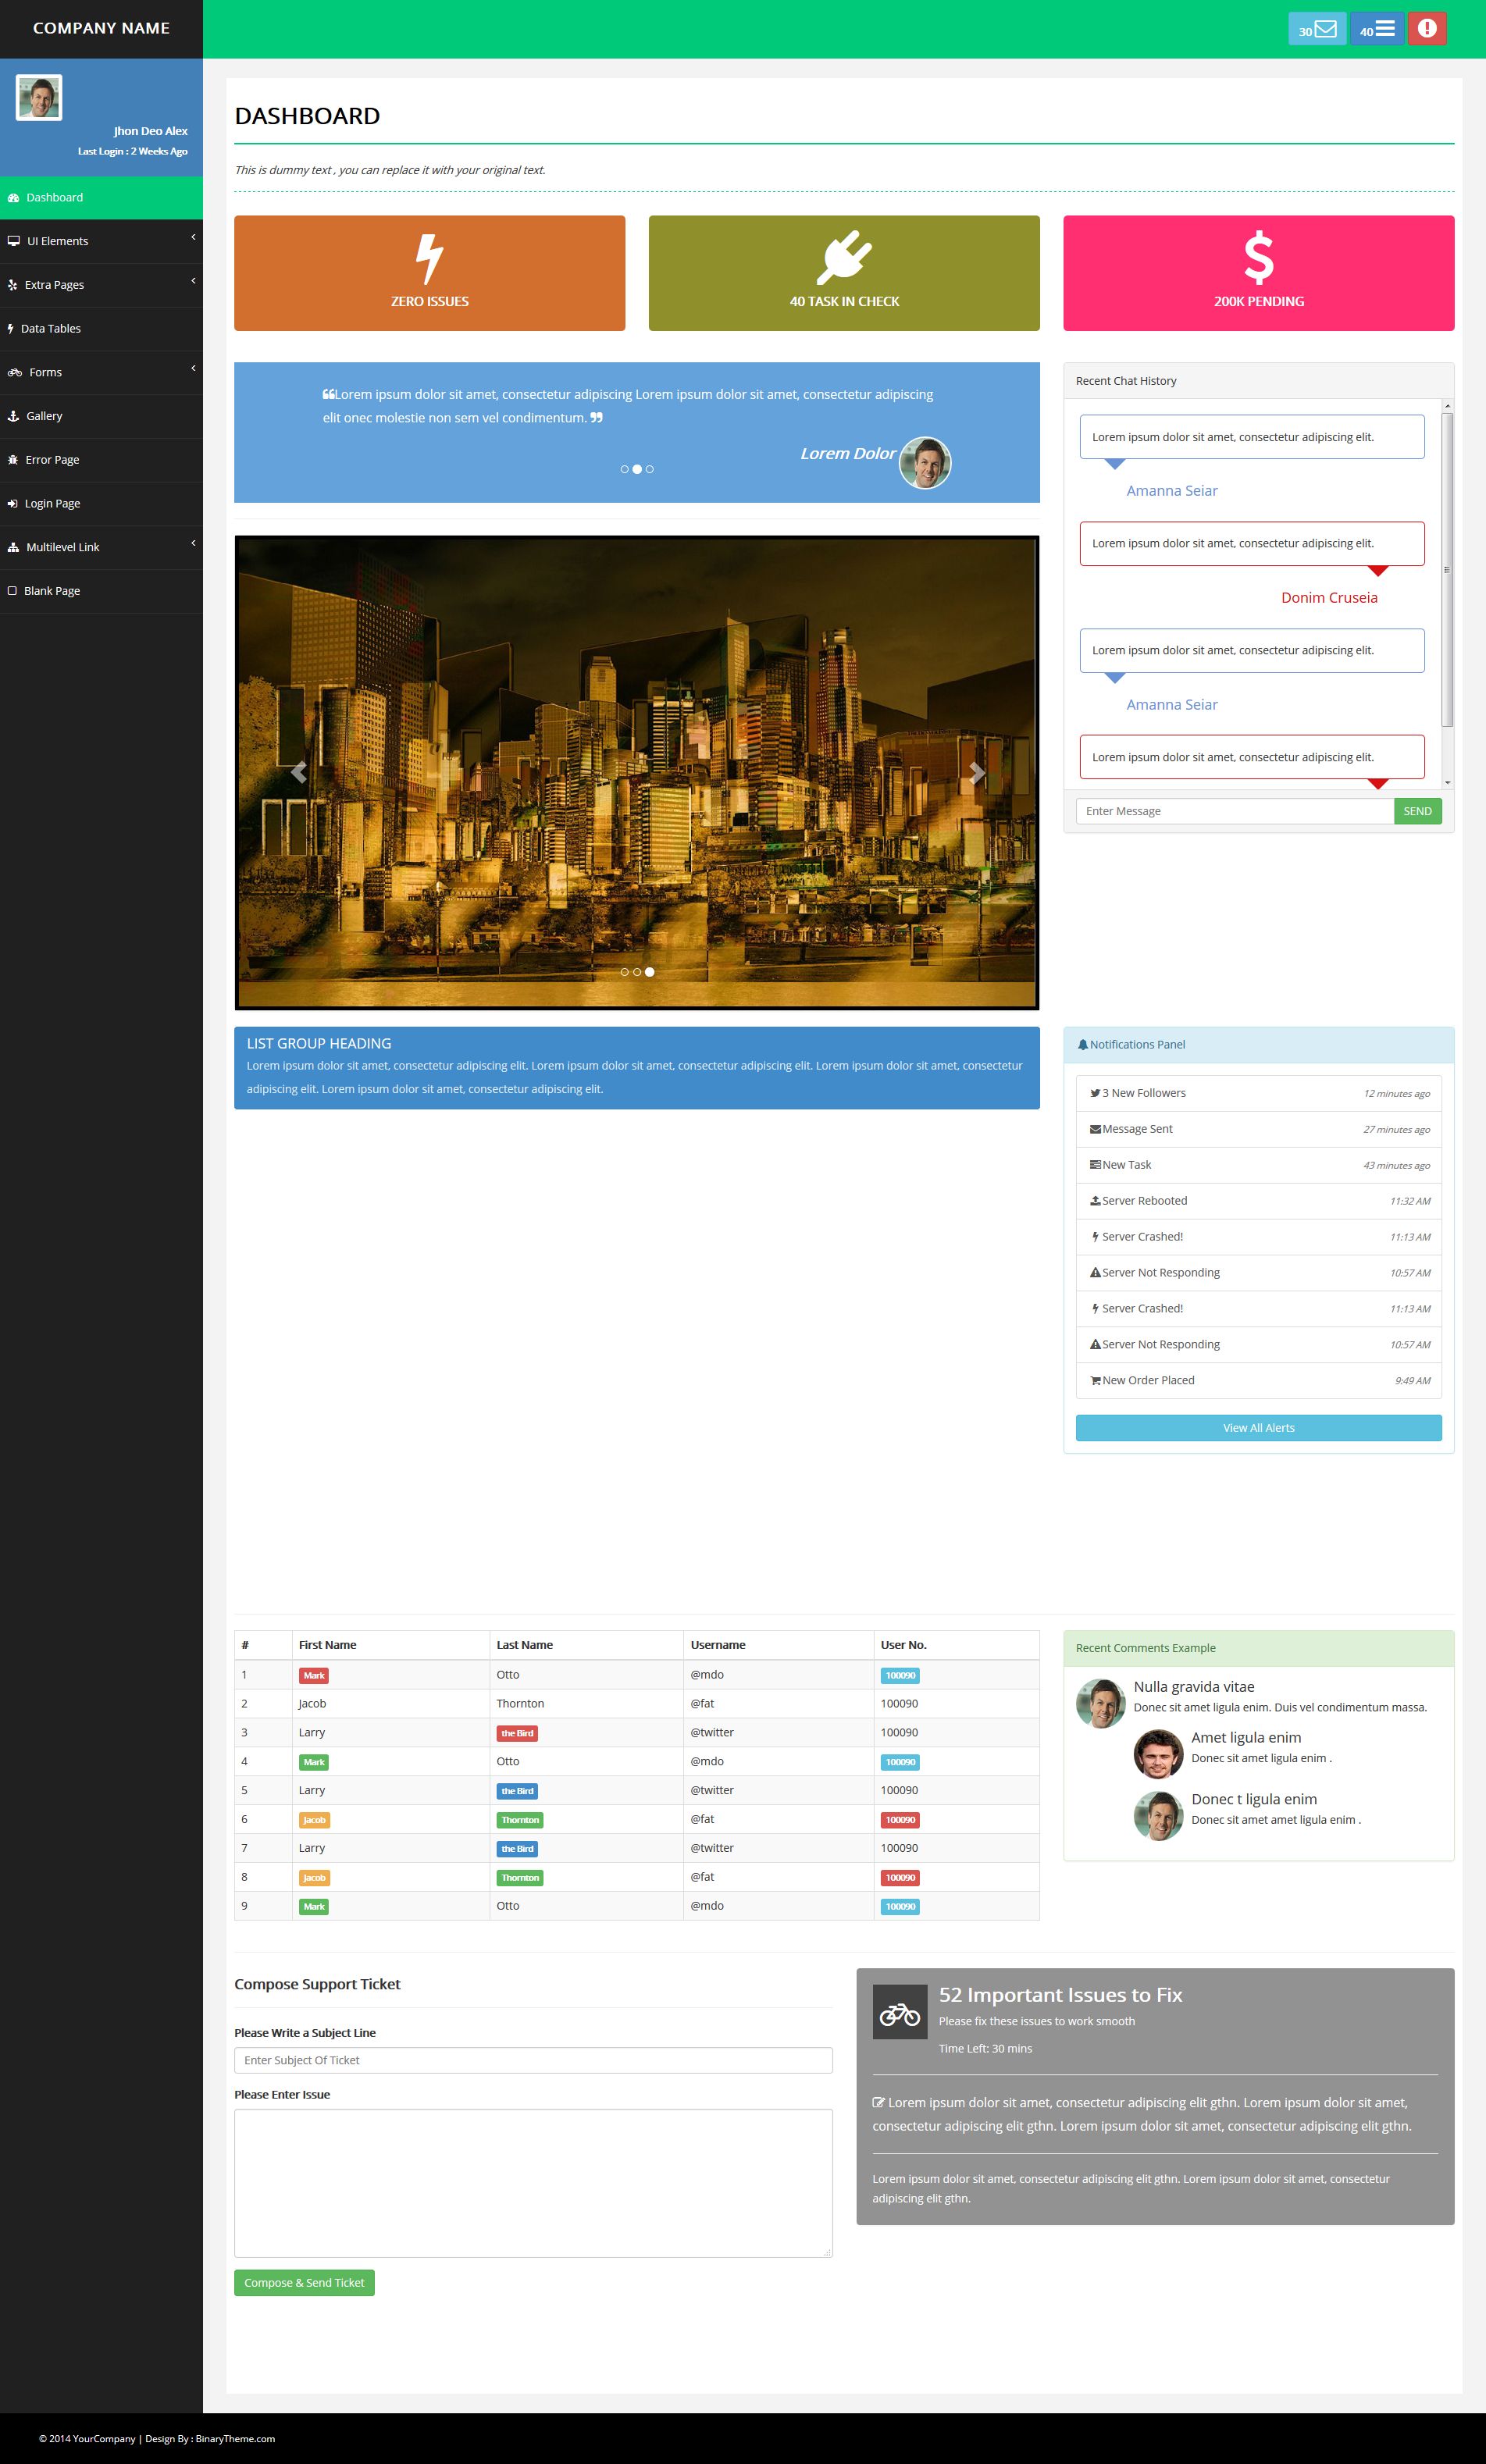Click the lightning bolt Zero Issues icon
This screenshot has height=2464, width=1486.
[x=429, y=259]
